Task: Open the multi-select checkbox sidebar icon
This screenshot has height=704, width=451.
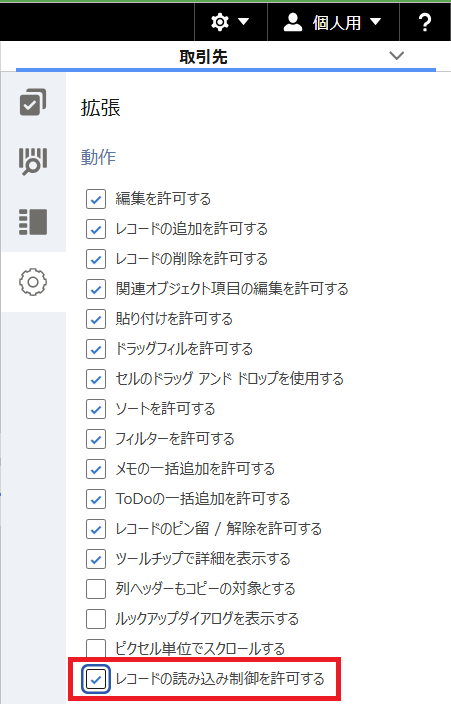Action: coord(33,102)
